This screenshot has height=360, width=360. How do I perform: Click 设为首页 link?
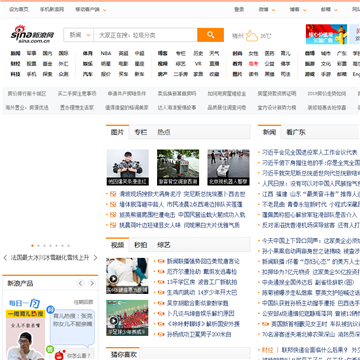pyautogui.click(x=19, y=10)
